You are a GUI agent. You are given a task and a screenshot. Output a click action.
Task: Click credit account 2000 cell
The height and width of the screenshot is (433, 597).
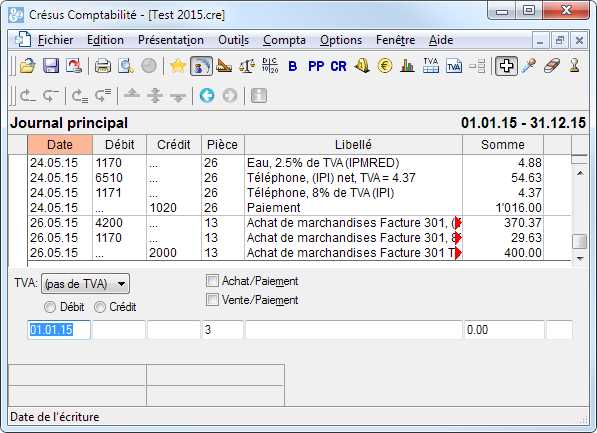click(163, 253)
